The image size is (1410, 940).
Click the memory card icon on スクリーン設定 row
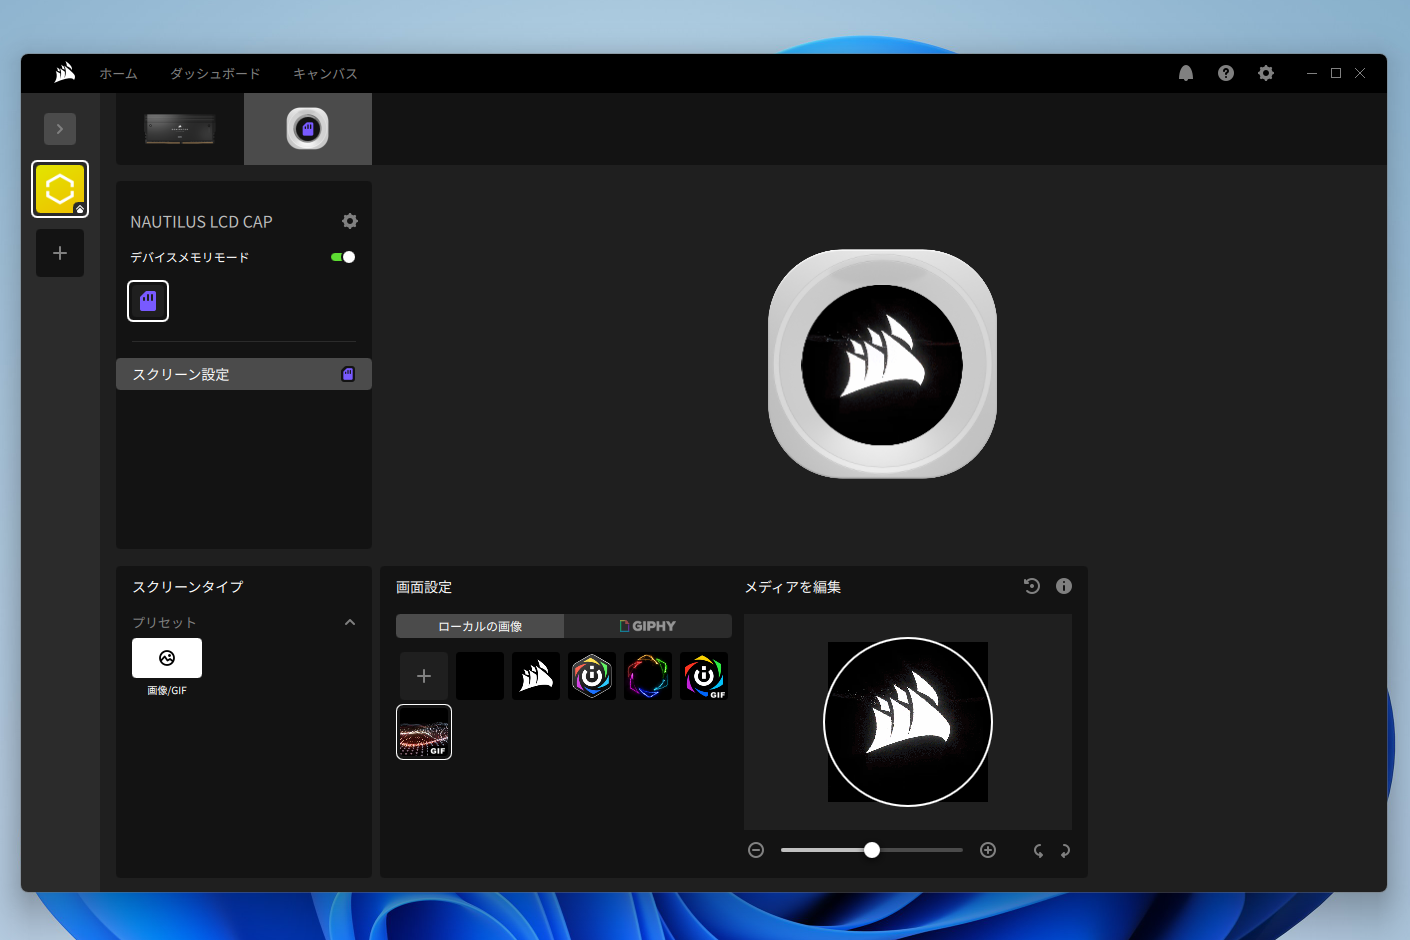pyautogui.click(x=348, y=374)
